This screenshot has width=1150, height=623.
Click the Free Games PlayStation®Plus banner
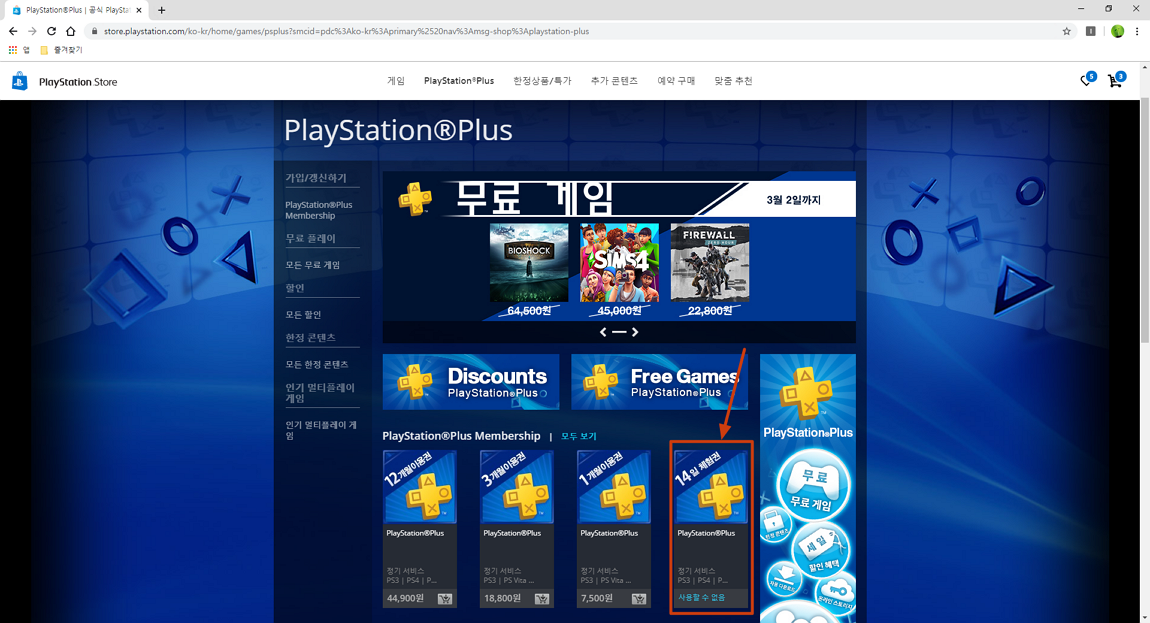click(x=659, y=382)
